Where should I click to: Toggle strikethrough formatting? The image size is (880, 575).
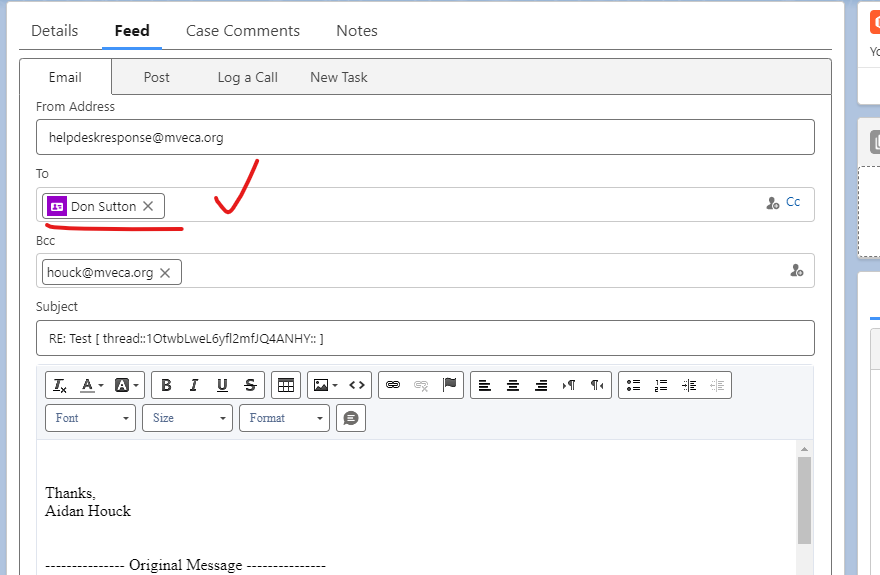[x=250, y=385]
